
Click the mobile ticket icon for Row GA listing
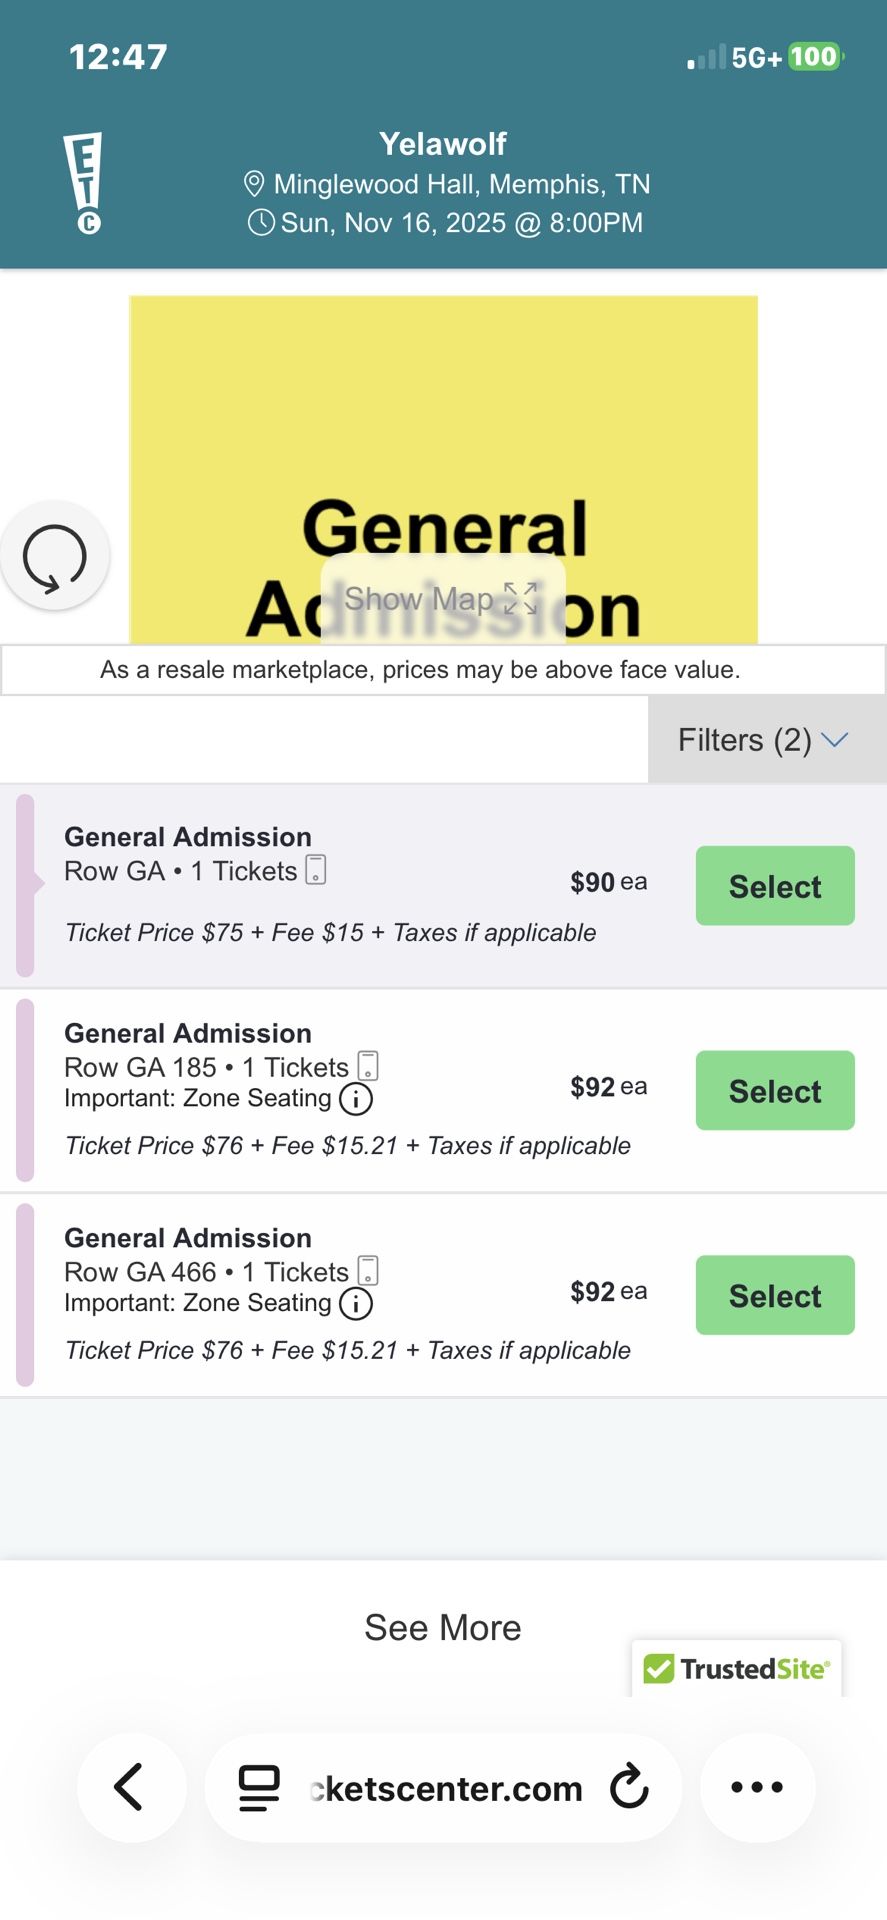coord(315,869)
